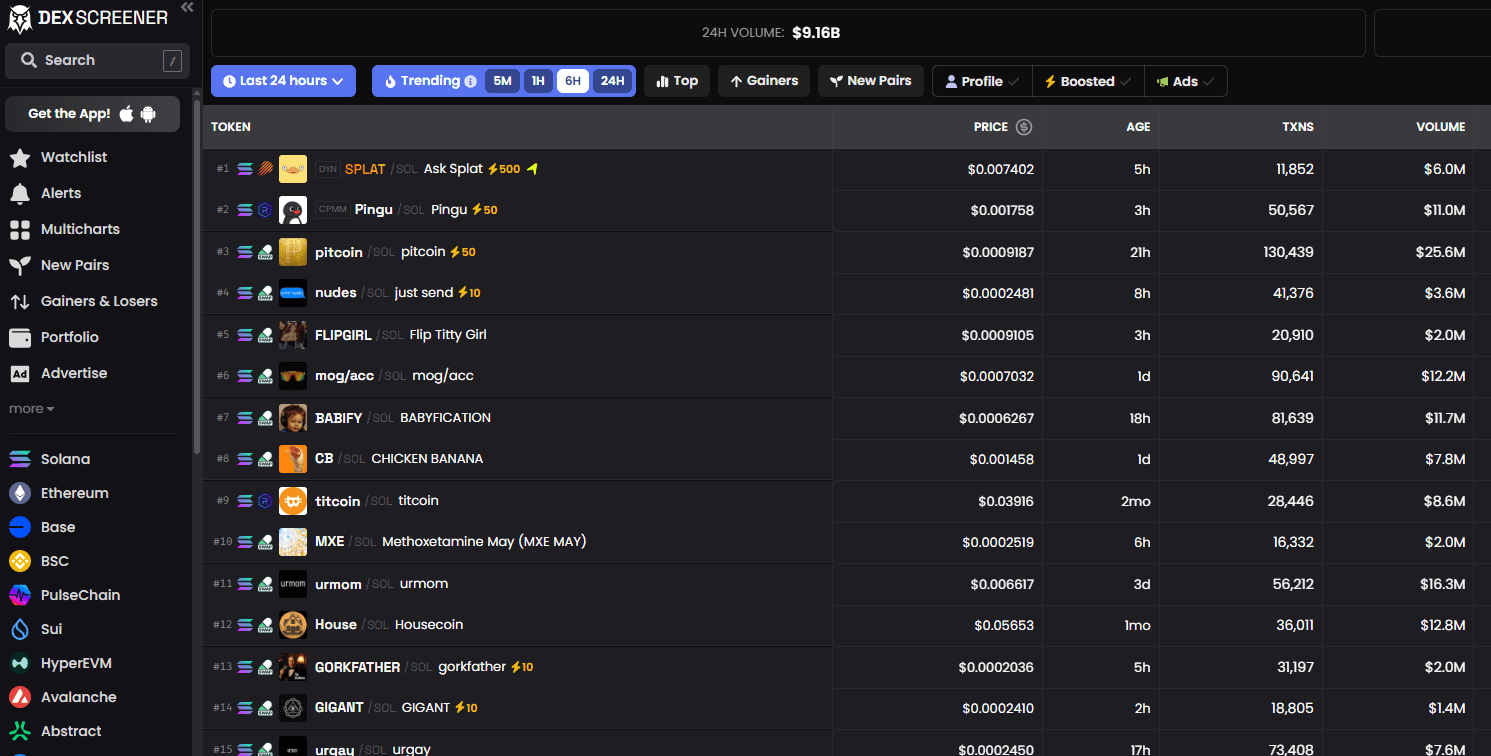
Task: Sort by the TOKEN column header
Action: [231, 127]
